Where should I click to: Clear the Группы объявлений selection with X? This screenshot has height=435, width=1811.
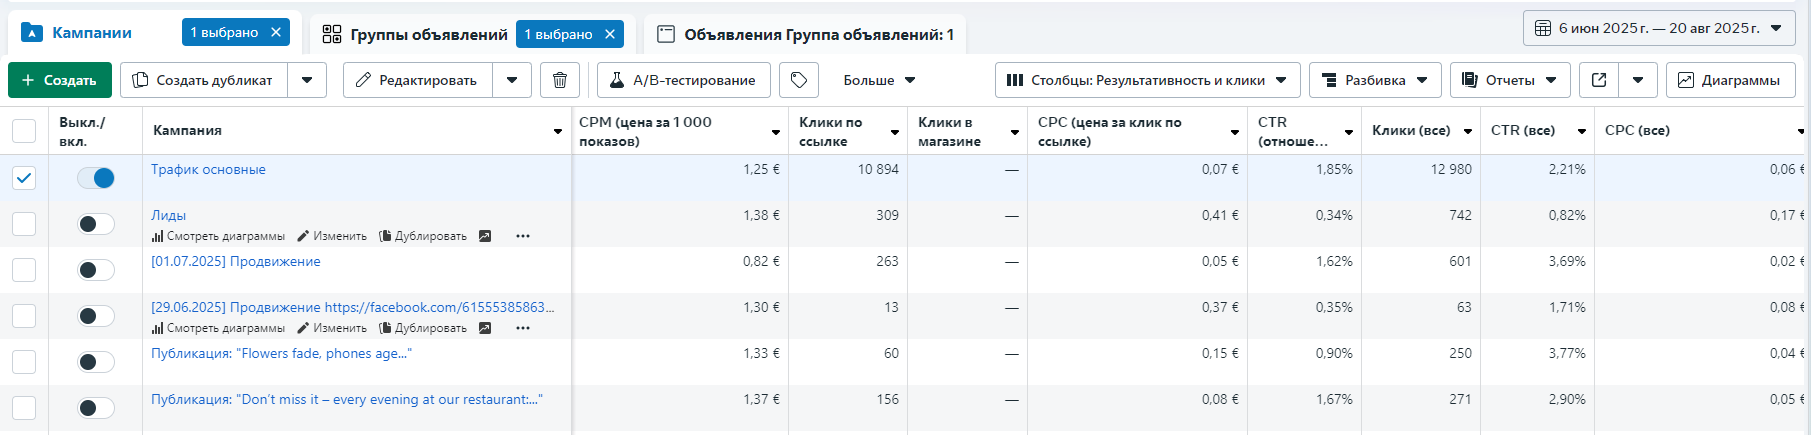610,34
